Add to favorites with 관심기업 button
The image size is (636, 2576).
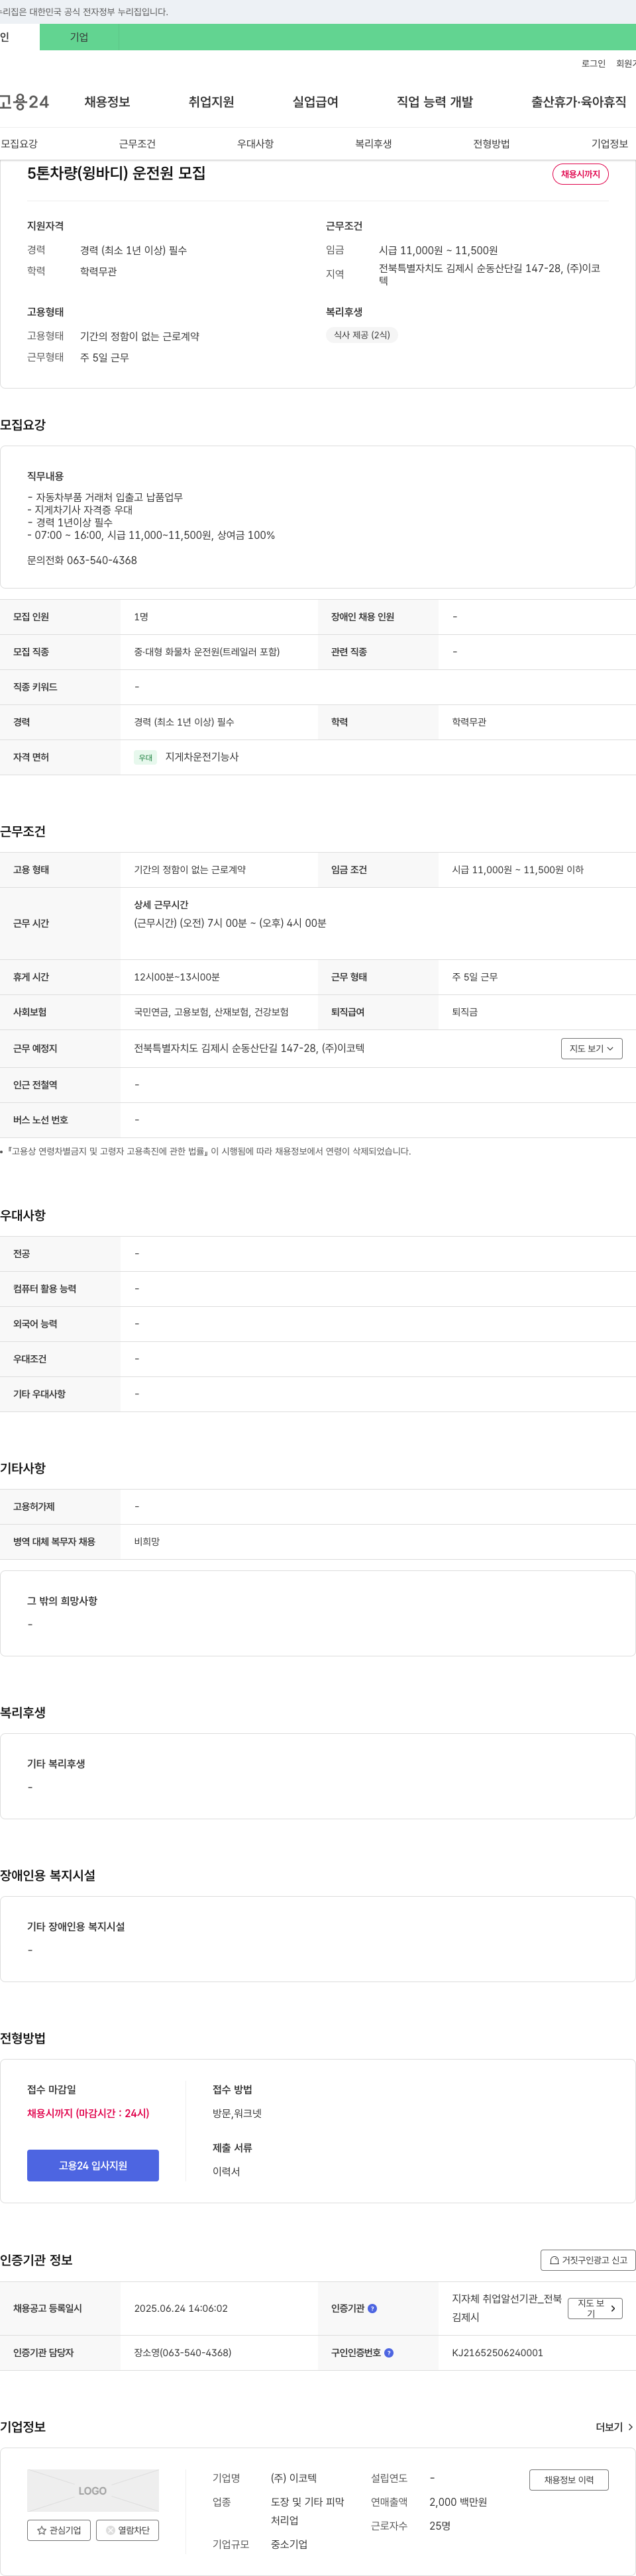point(59,2530)
